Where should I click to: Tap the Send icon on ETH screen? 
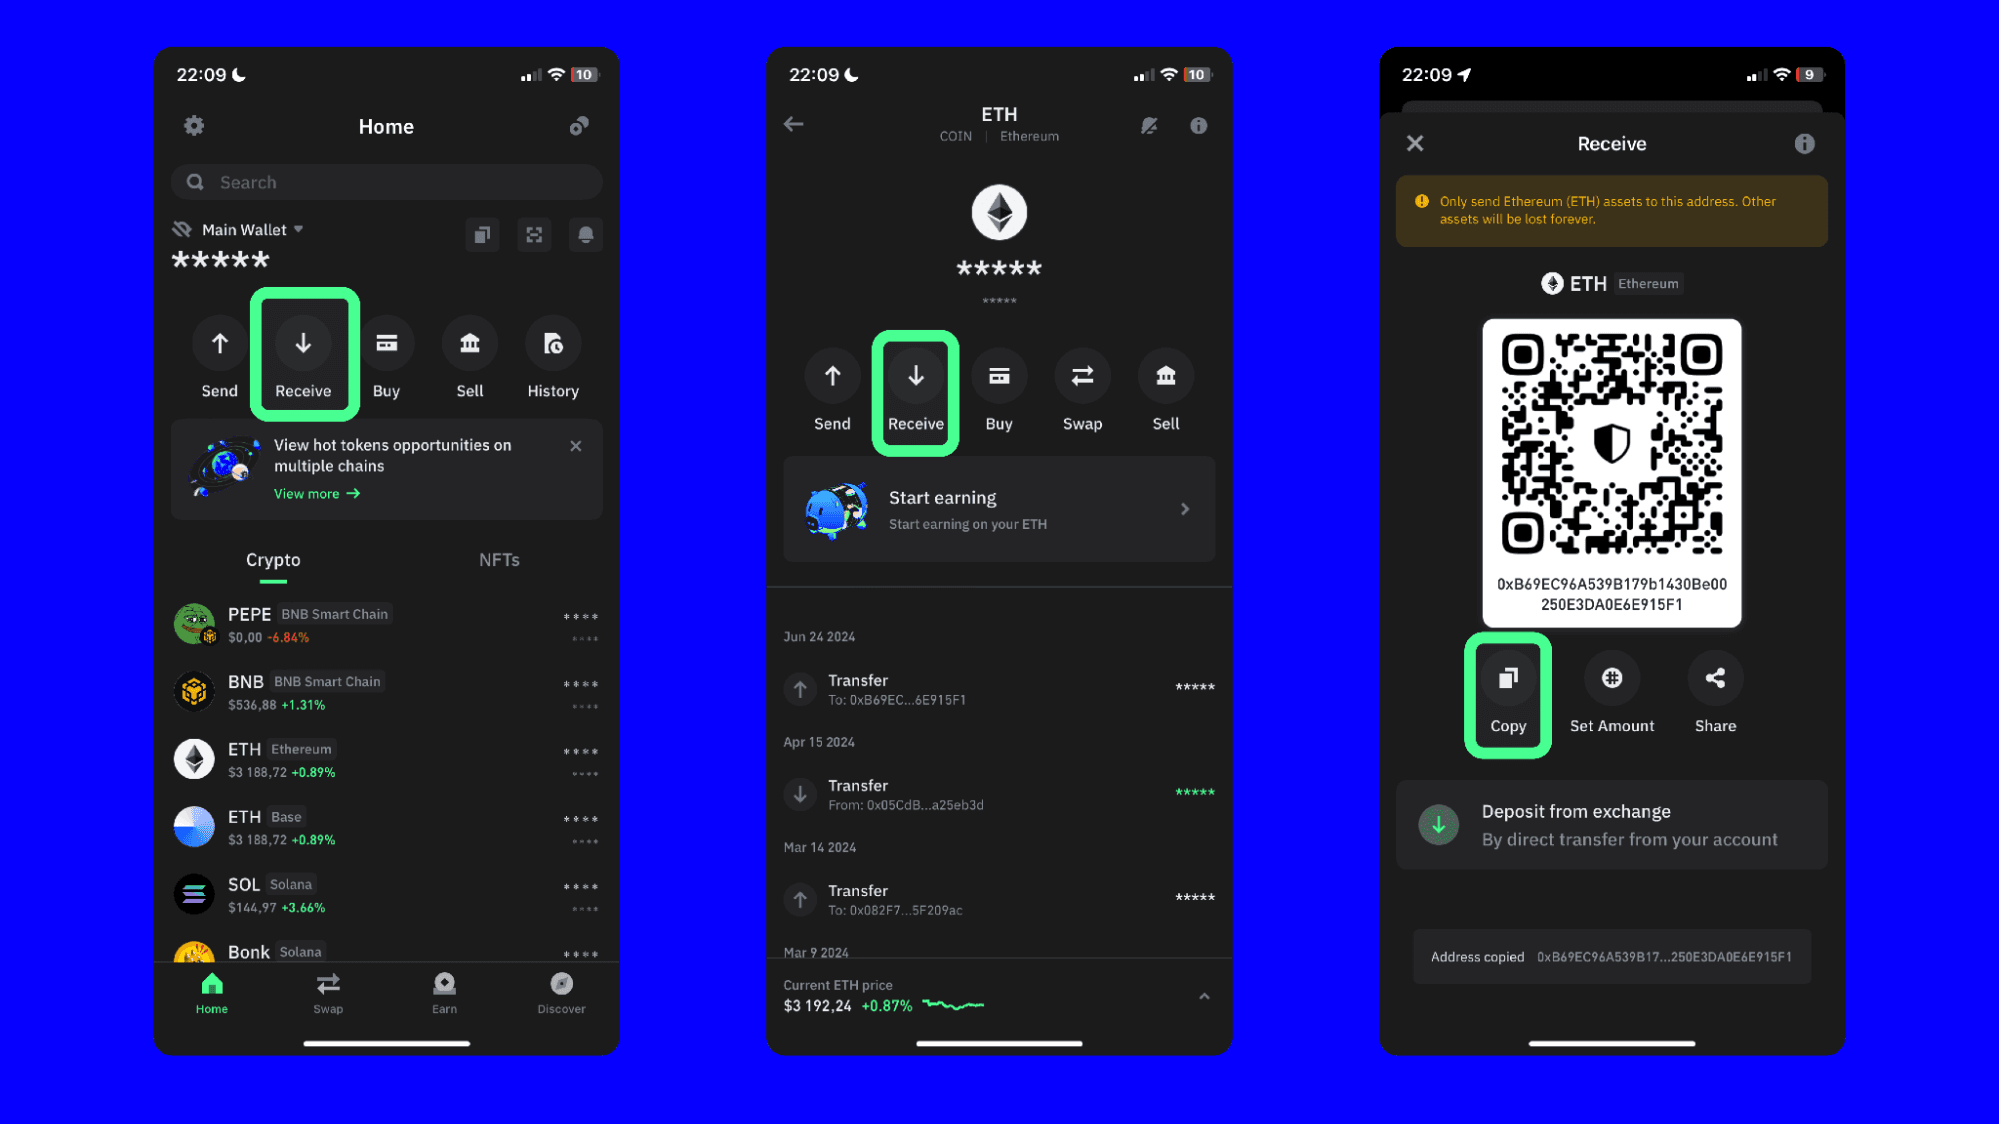click(831, 376)
